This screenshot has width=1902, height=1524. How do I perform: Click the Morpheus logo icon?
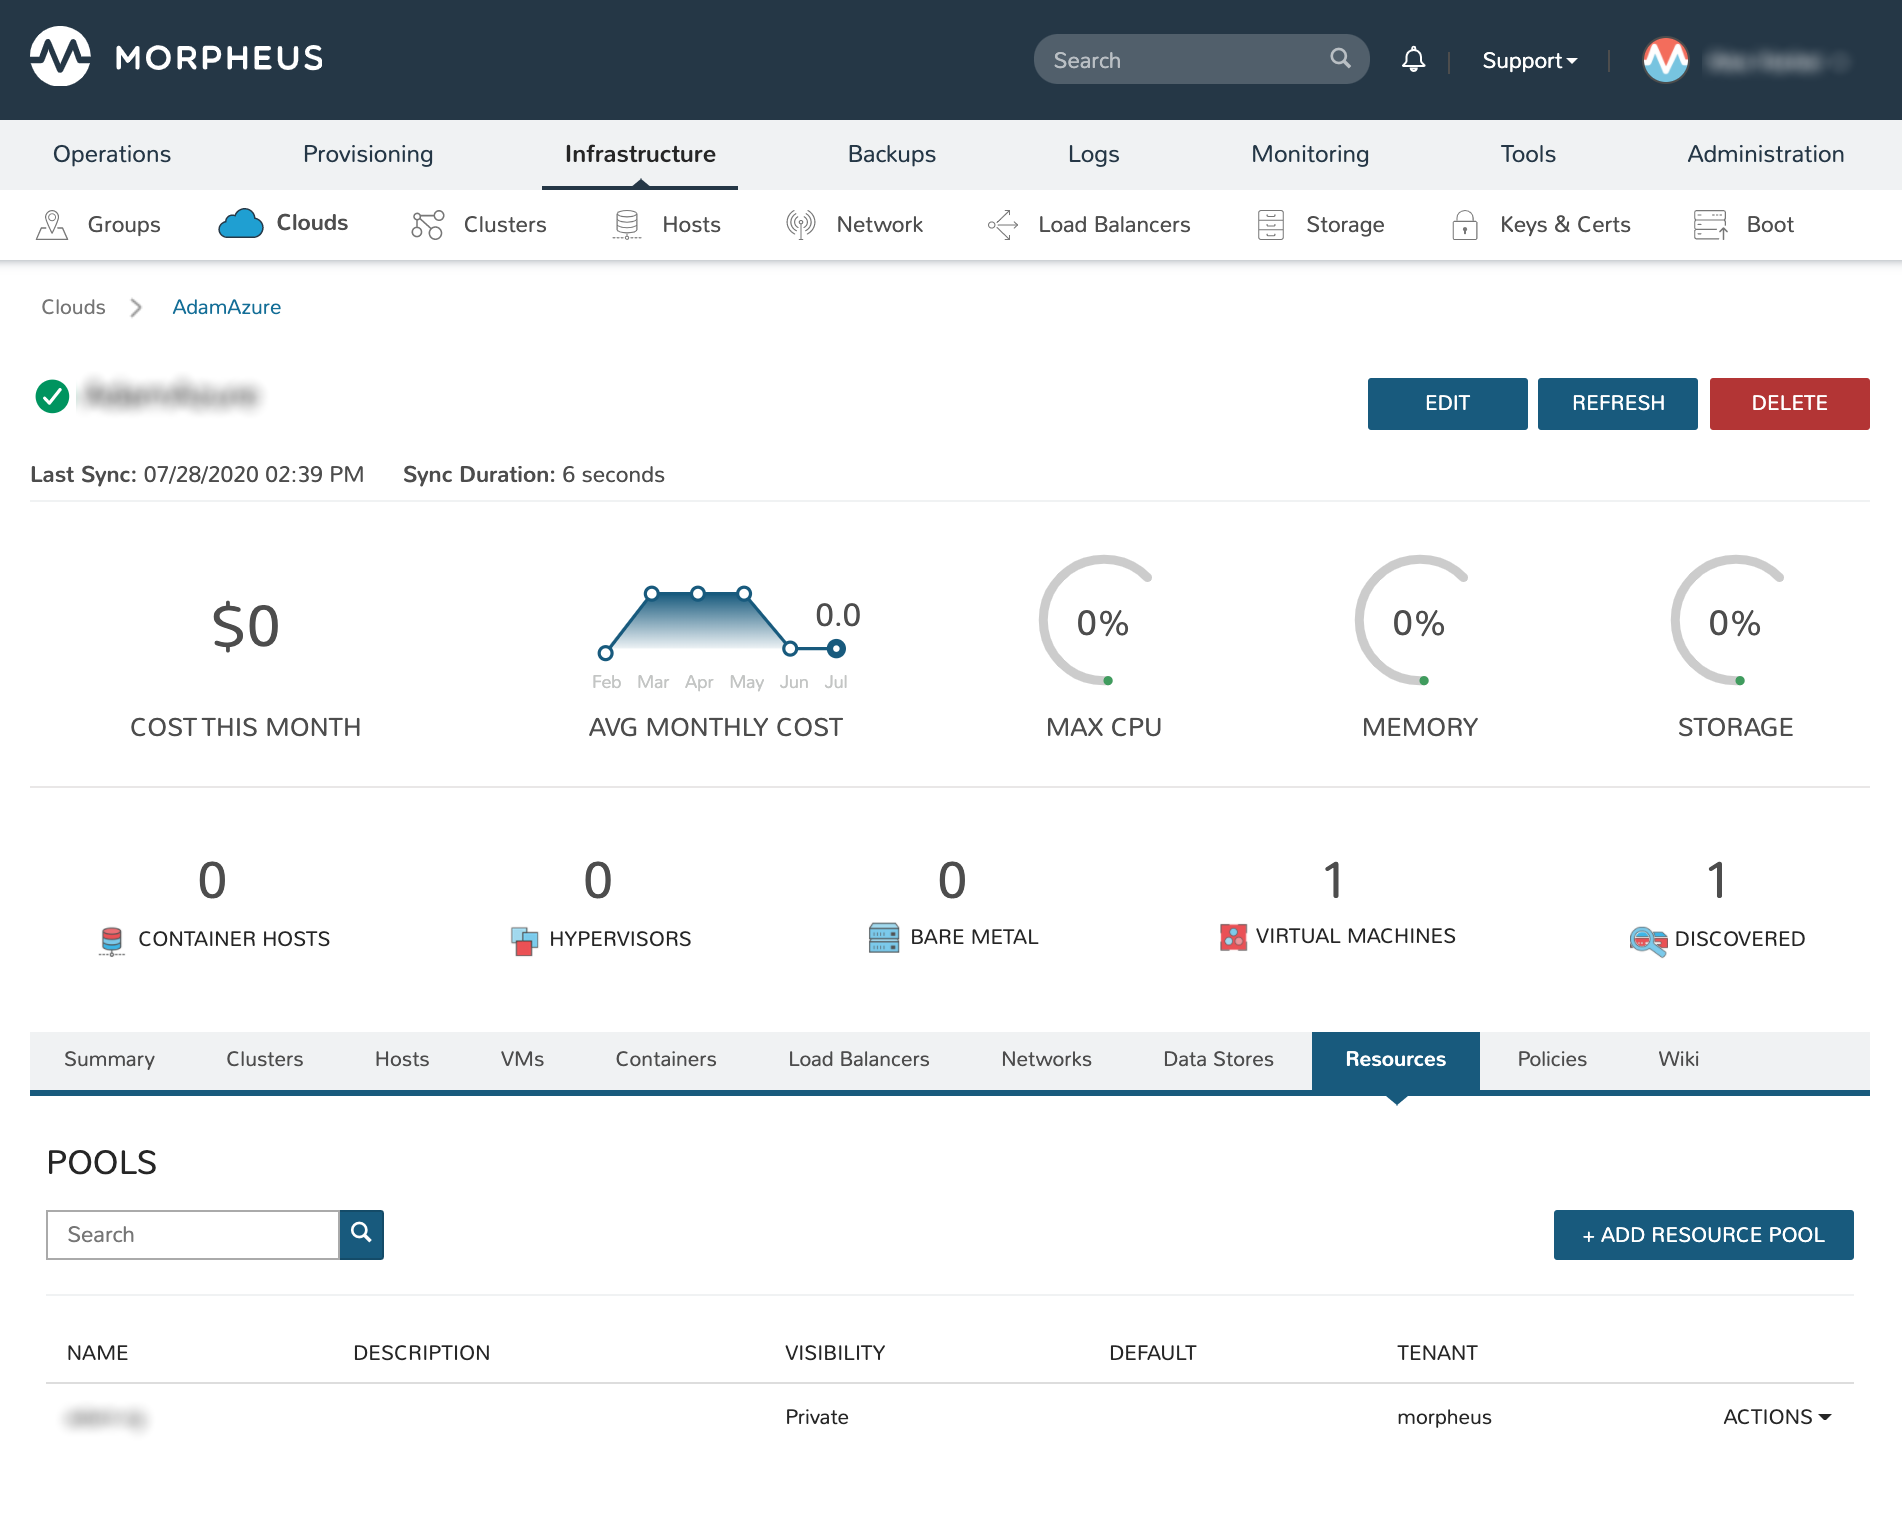point(60,57)
